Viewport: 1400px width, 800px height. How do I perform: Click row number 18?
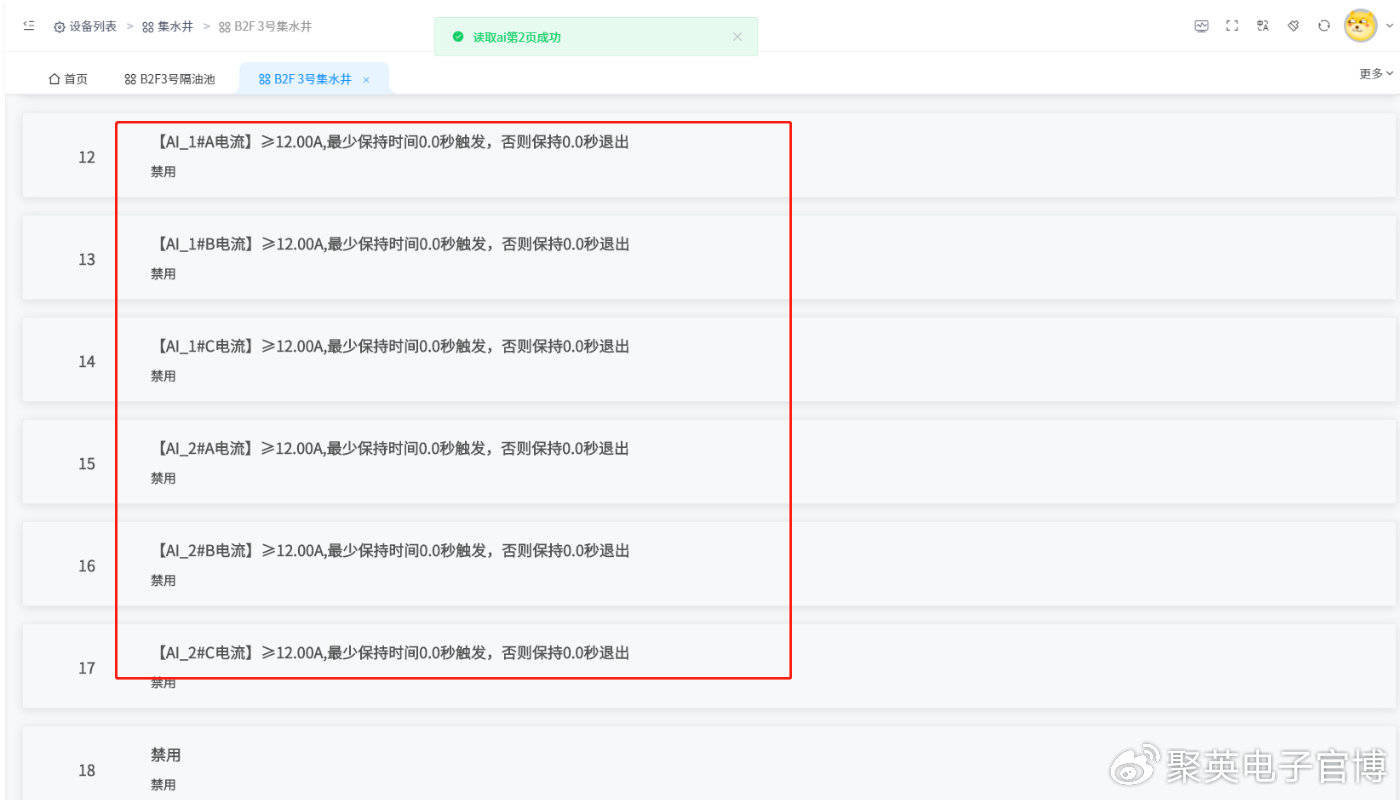coord(87,770)
